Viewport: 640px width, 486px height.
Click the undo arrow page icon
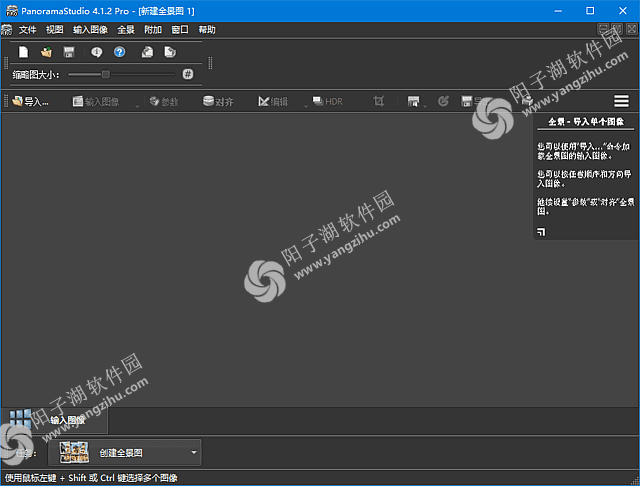147,52
